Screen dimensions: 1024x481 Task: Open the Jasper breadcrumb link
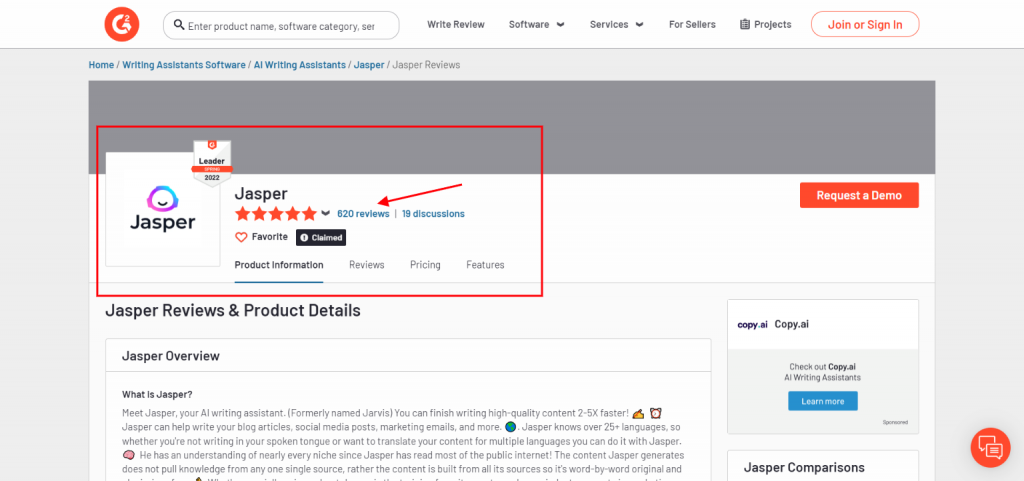(x=369, y=65)
